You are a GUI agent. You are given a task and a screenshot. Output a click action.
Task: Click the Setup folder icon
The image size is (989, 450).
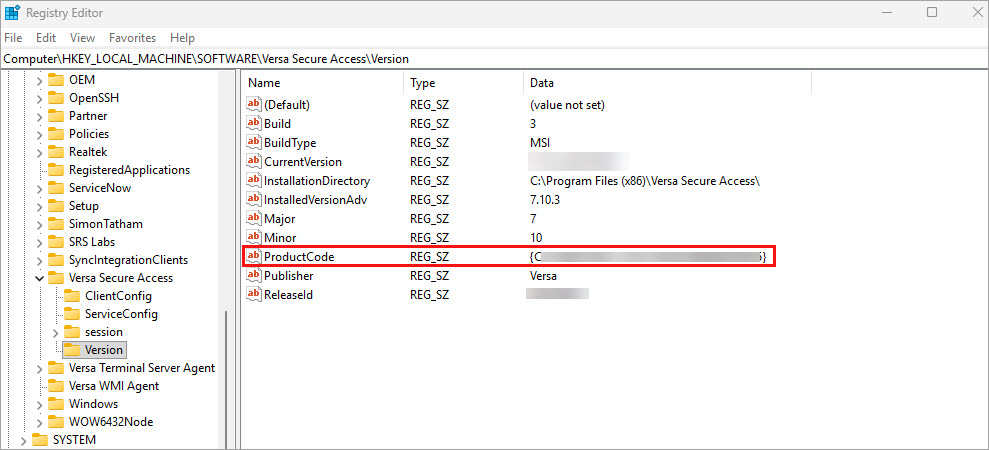(x=57, y=206)
